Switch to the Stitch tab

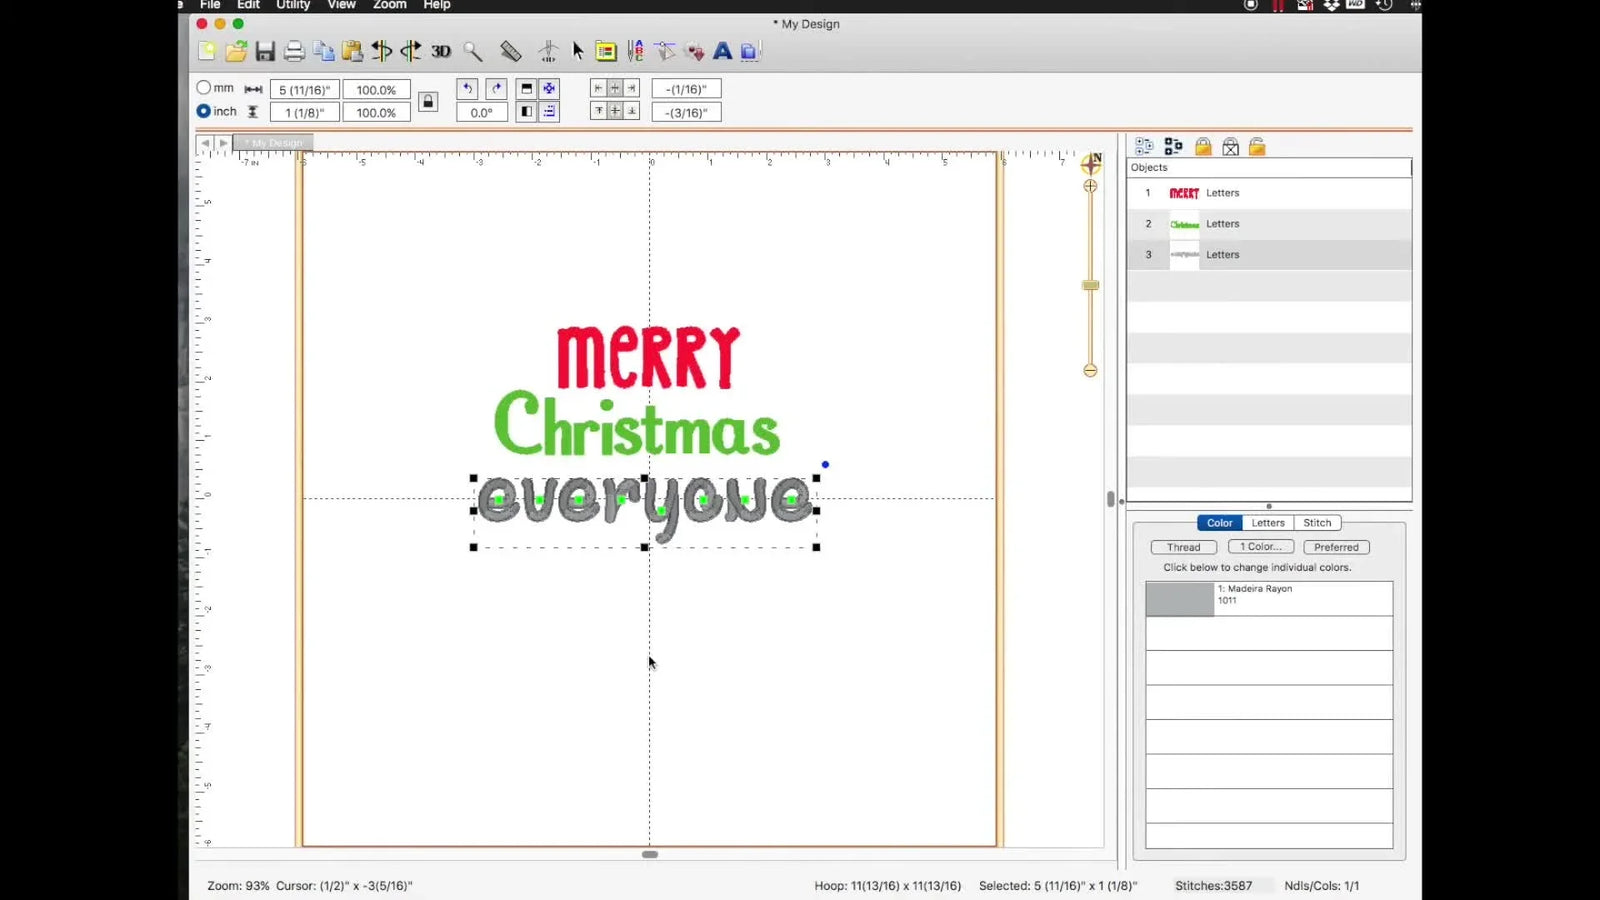(x=1317, y=523)
